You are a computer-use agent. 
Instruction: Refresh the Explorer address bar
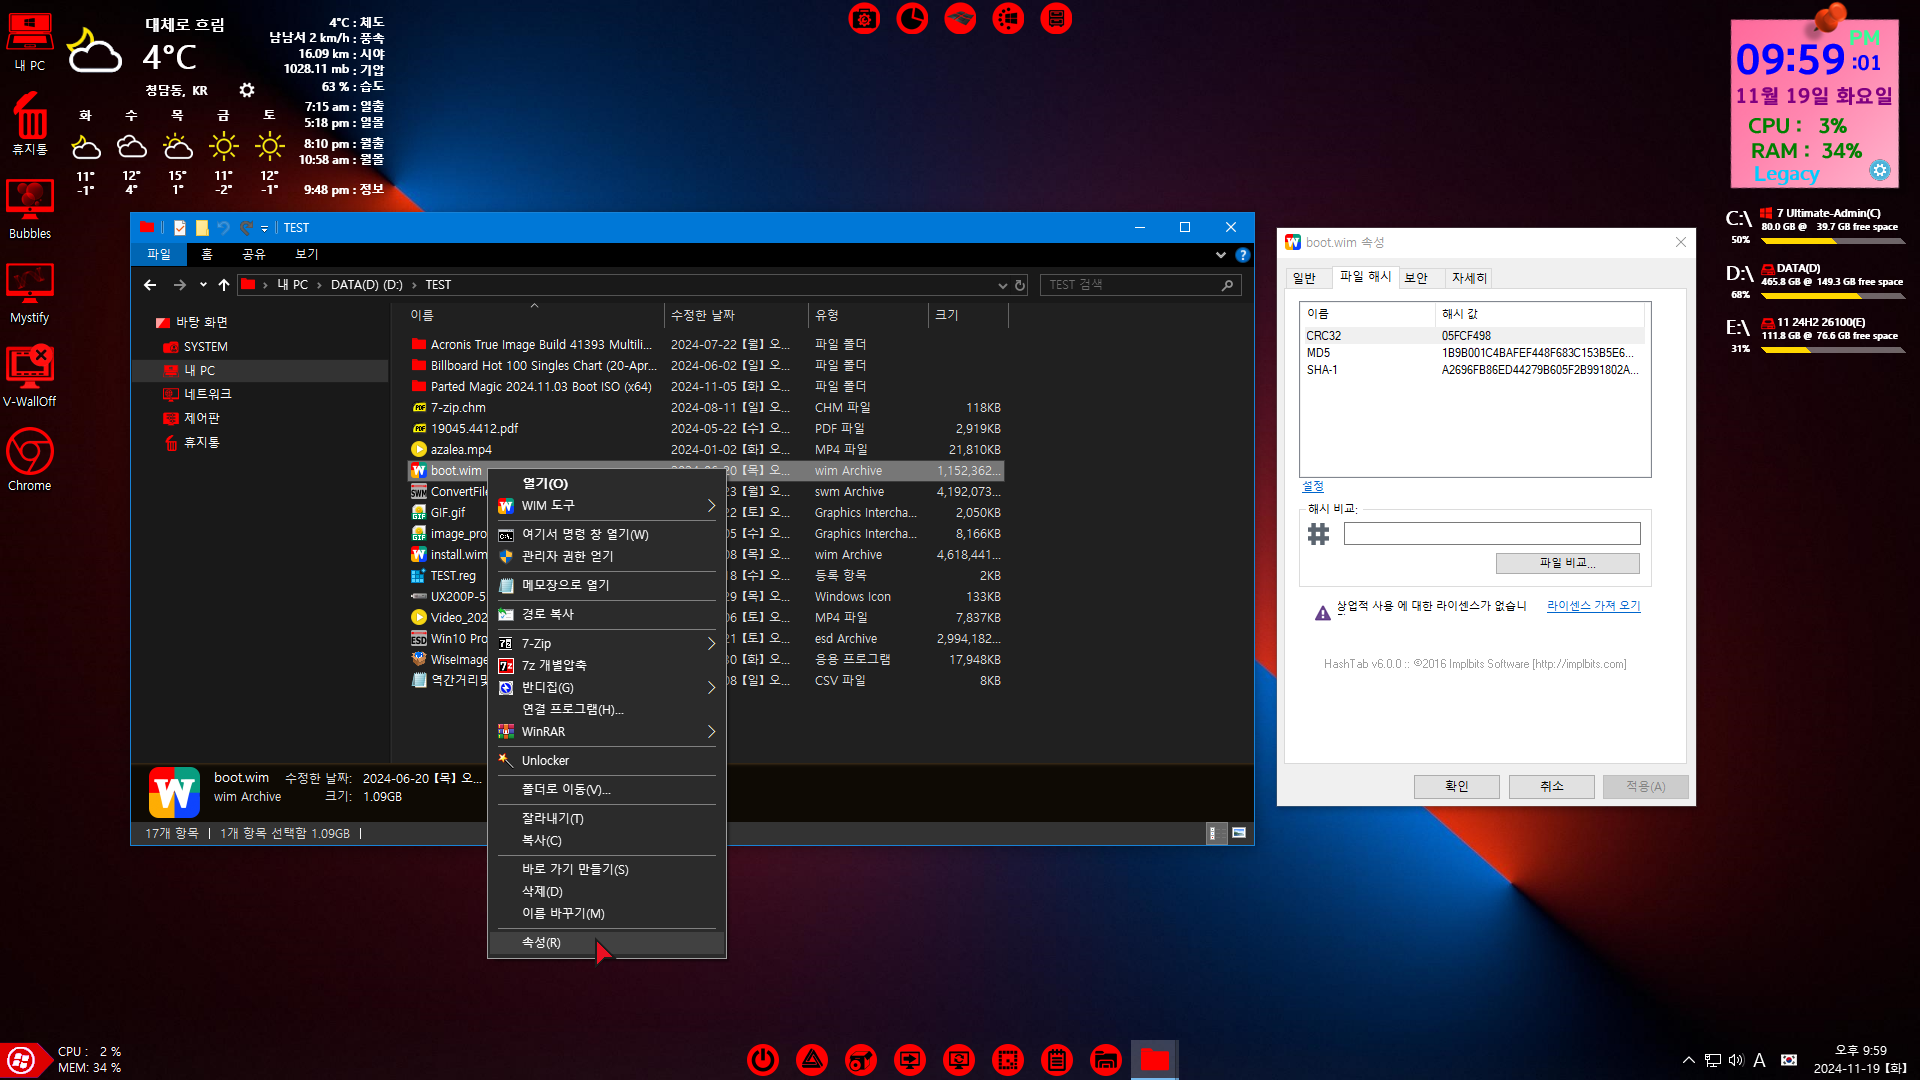click(x=1020, y=285)
